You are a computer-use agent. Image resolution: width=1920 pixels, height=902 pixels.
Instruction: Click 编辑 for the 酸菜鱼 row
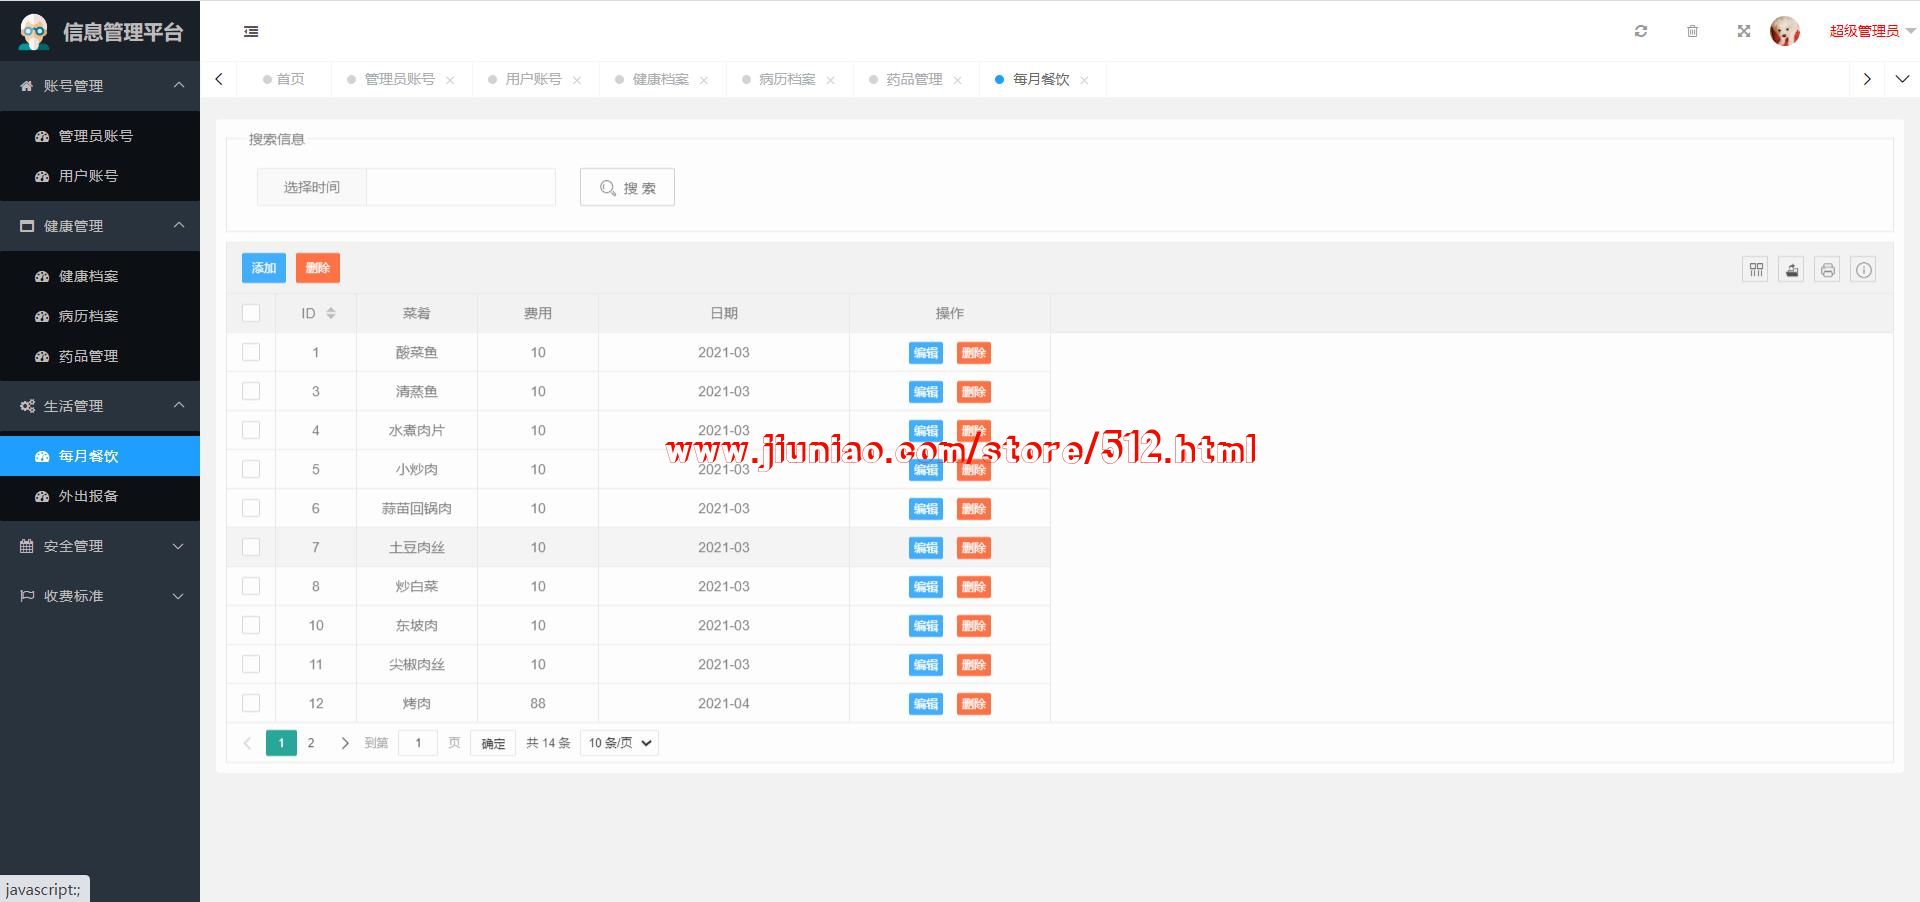926,353
